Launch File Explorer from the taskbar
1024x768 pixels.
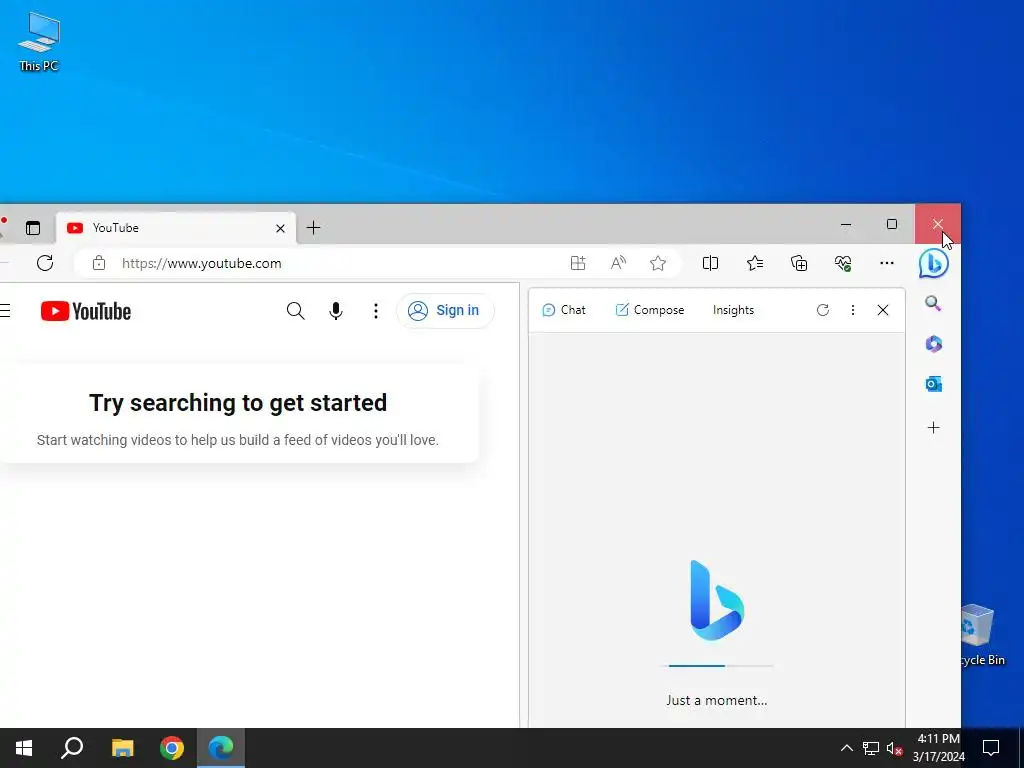pyautogui.click(x=122, y=748)
